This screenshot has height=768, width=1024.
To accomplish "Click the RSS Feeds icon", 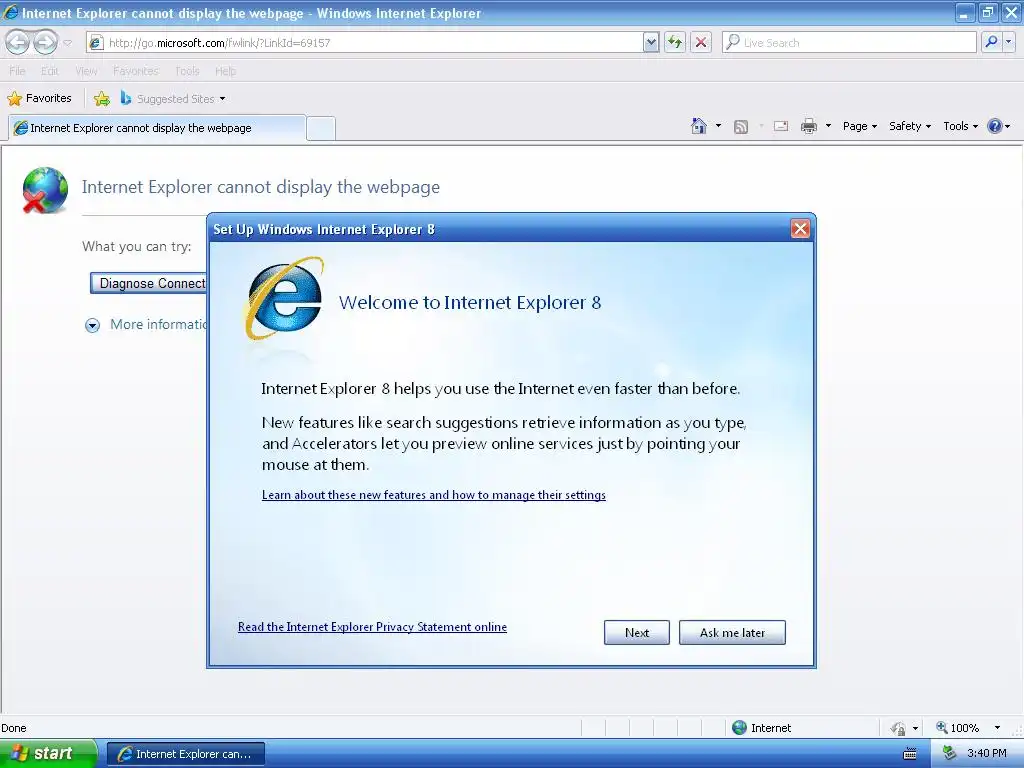I will pyautogui.click(x=741, y=127).
